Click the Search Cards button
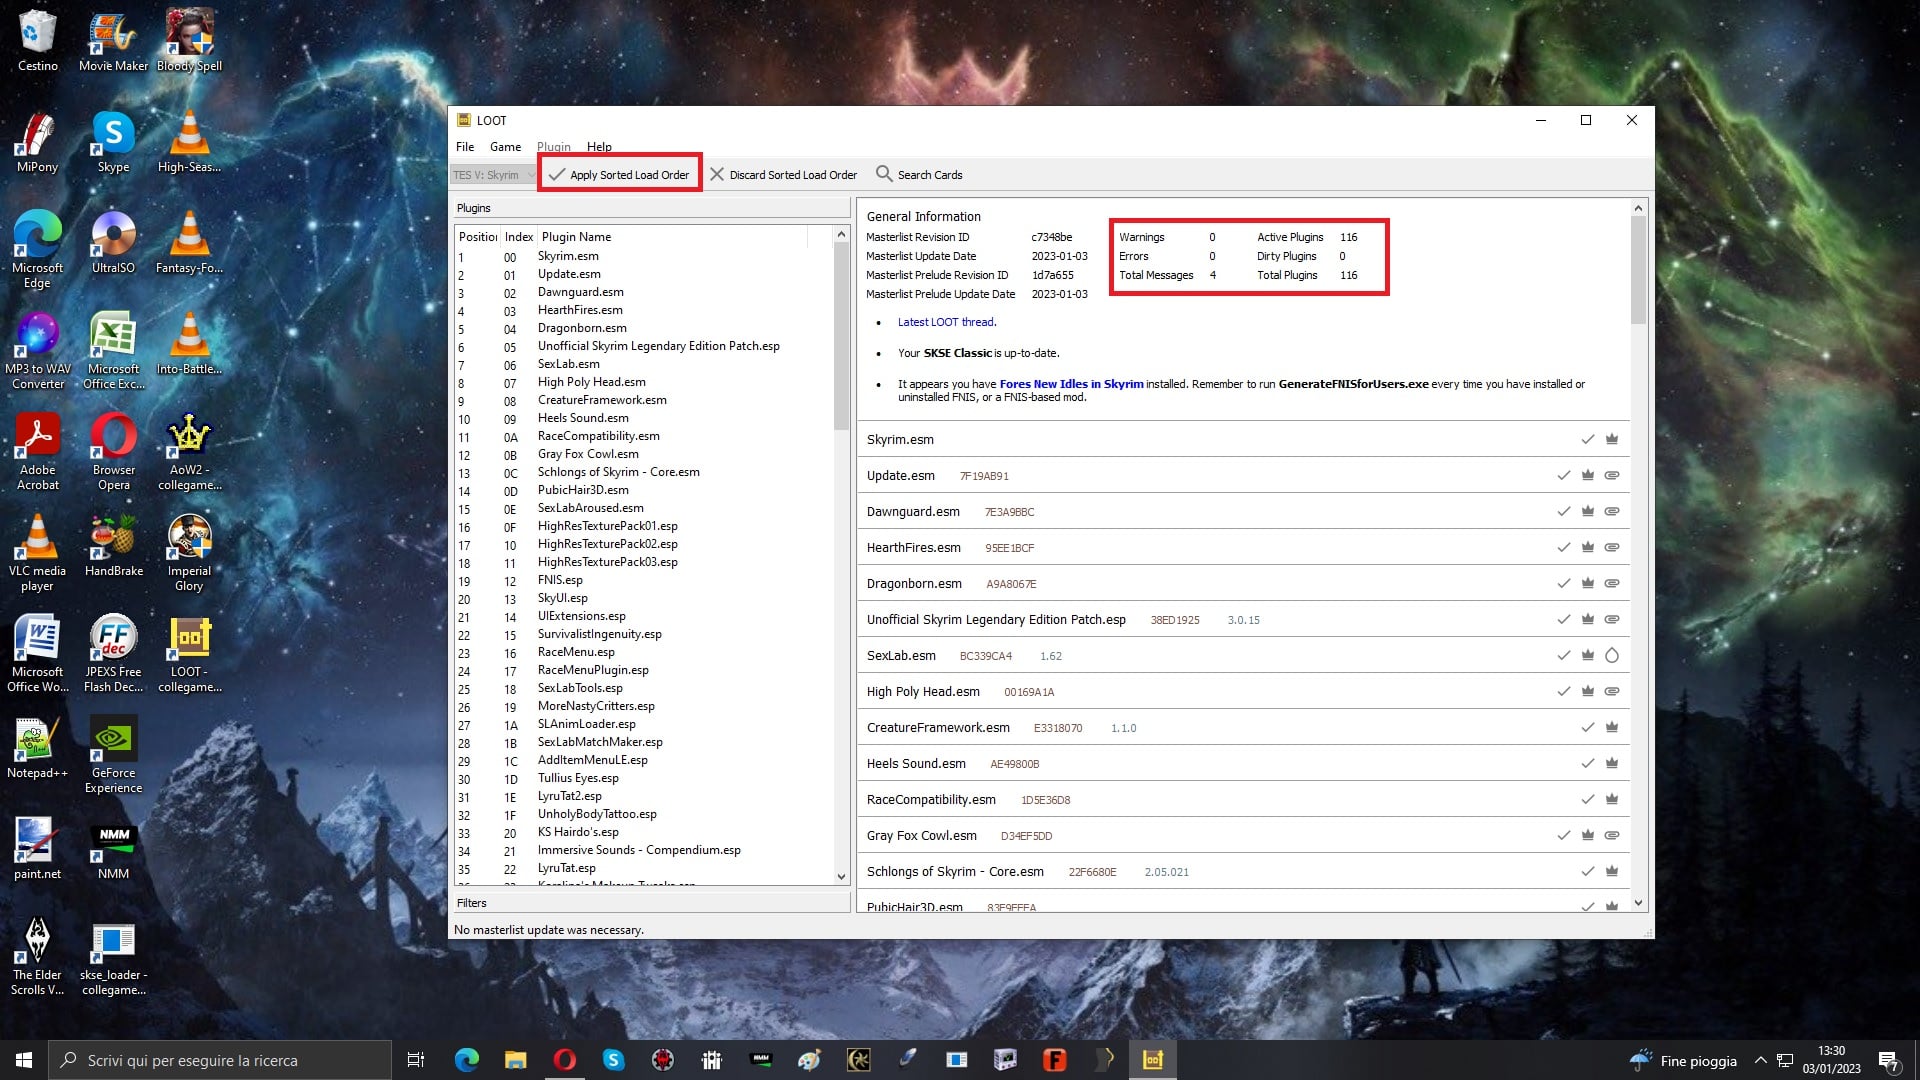The width and height of the screenshot is (1920, 1080). point(919,174)
